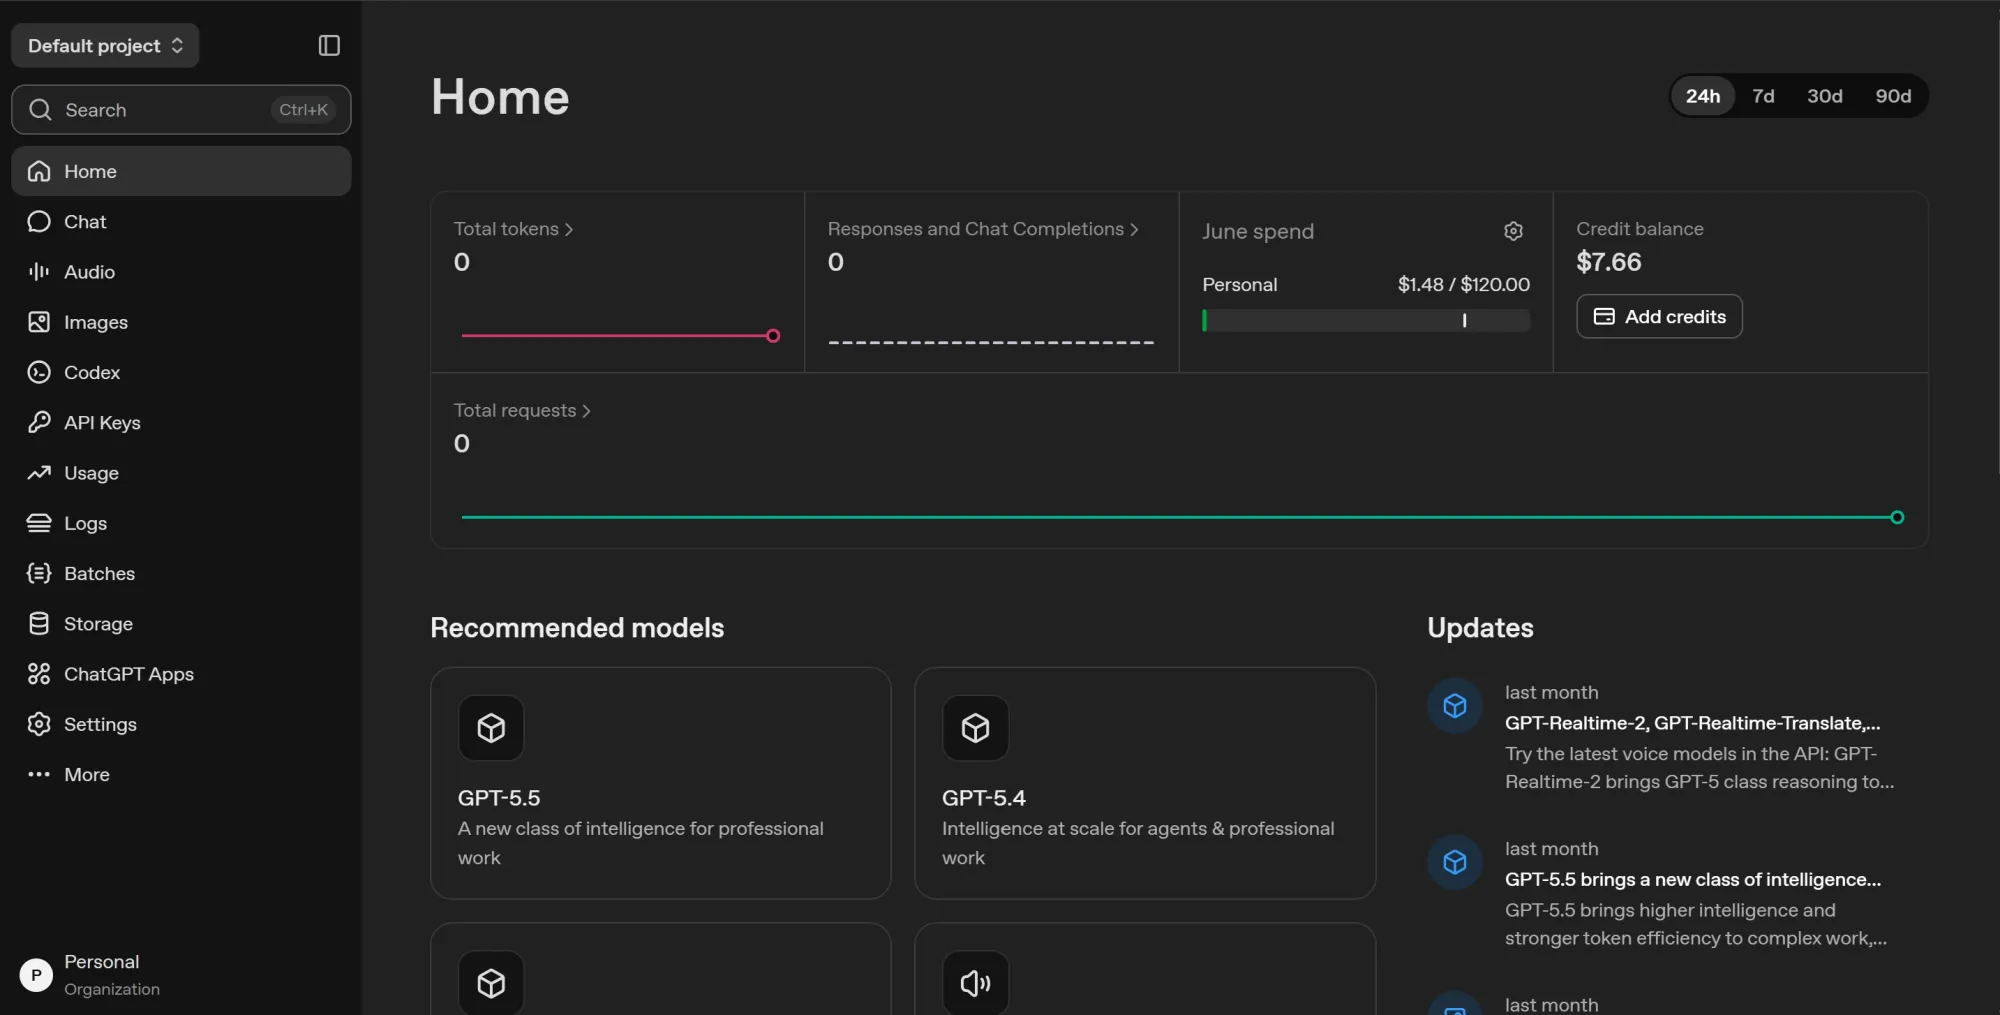2000x1015 pixels.
Task: Open the Storage database icon
Action: (x=39, y=624)
